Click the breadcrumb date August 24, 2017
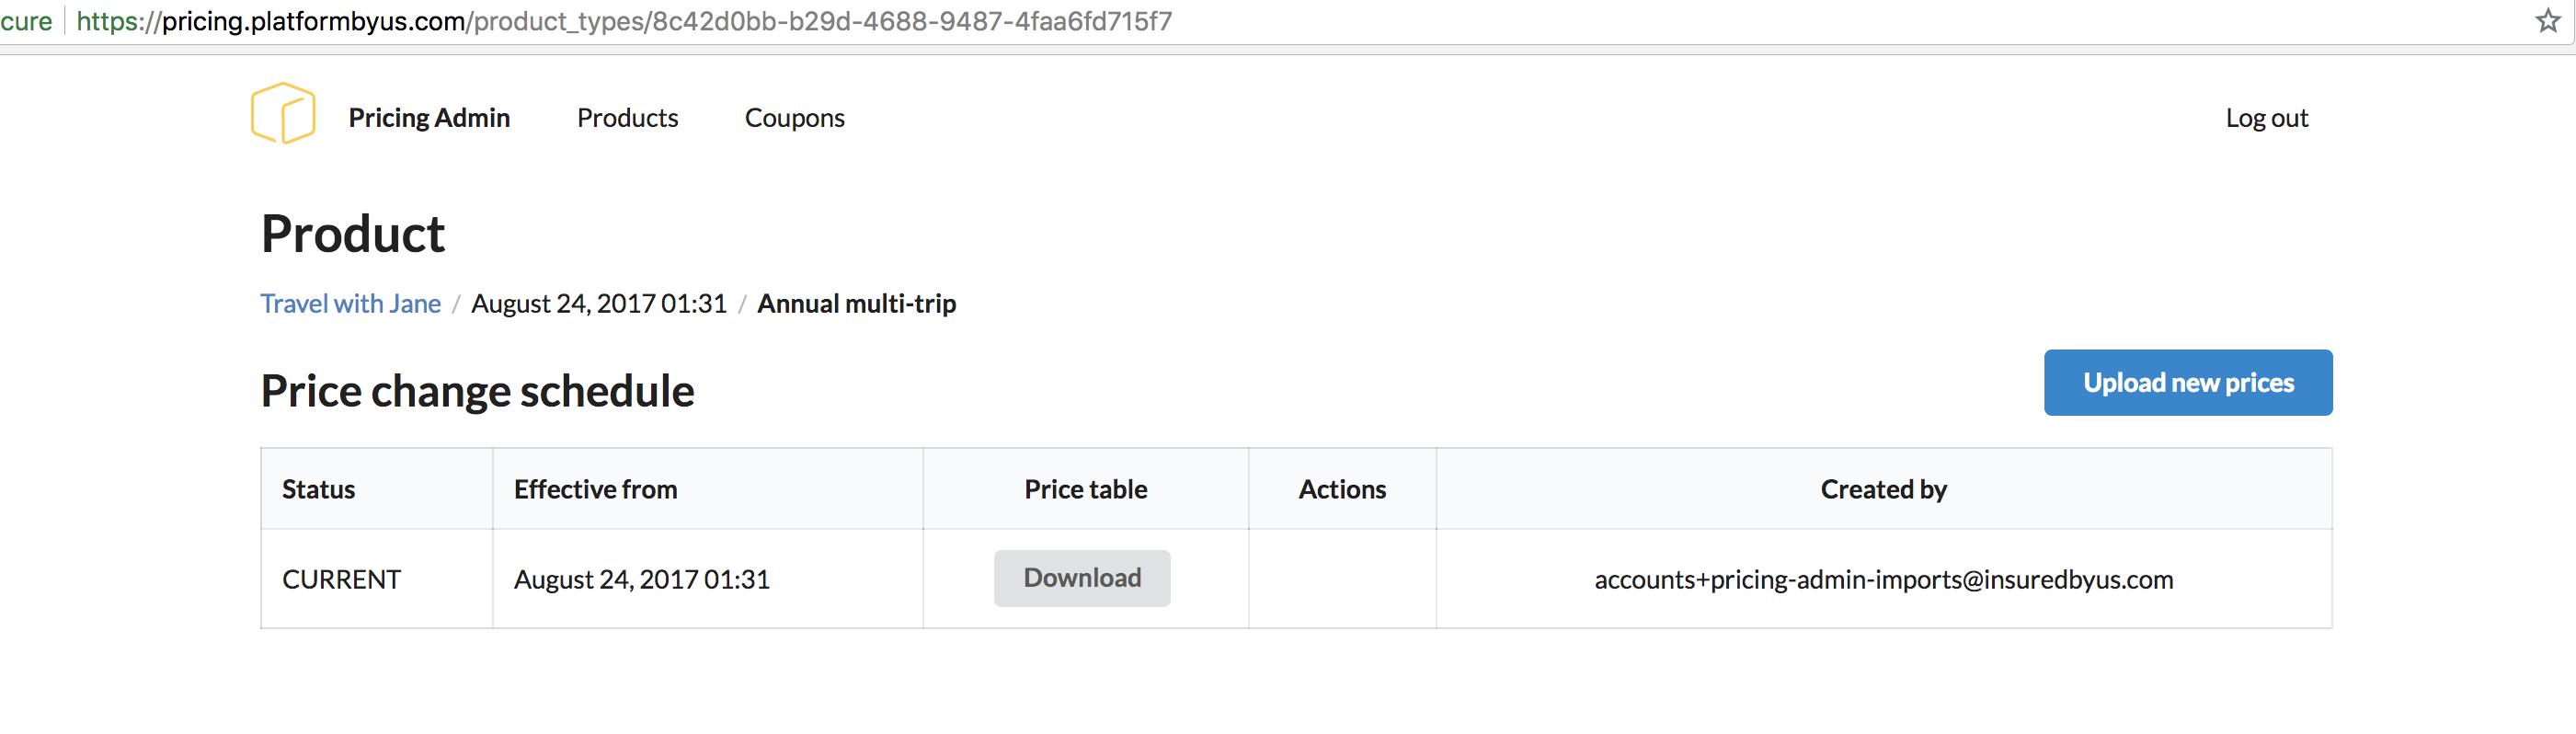 click(x=598, y=304)
